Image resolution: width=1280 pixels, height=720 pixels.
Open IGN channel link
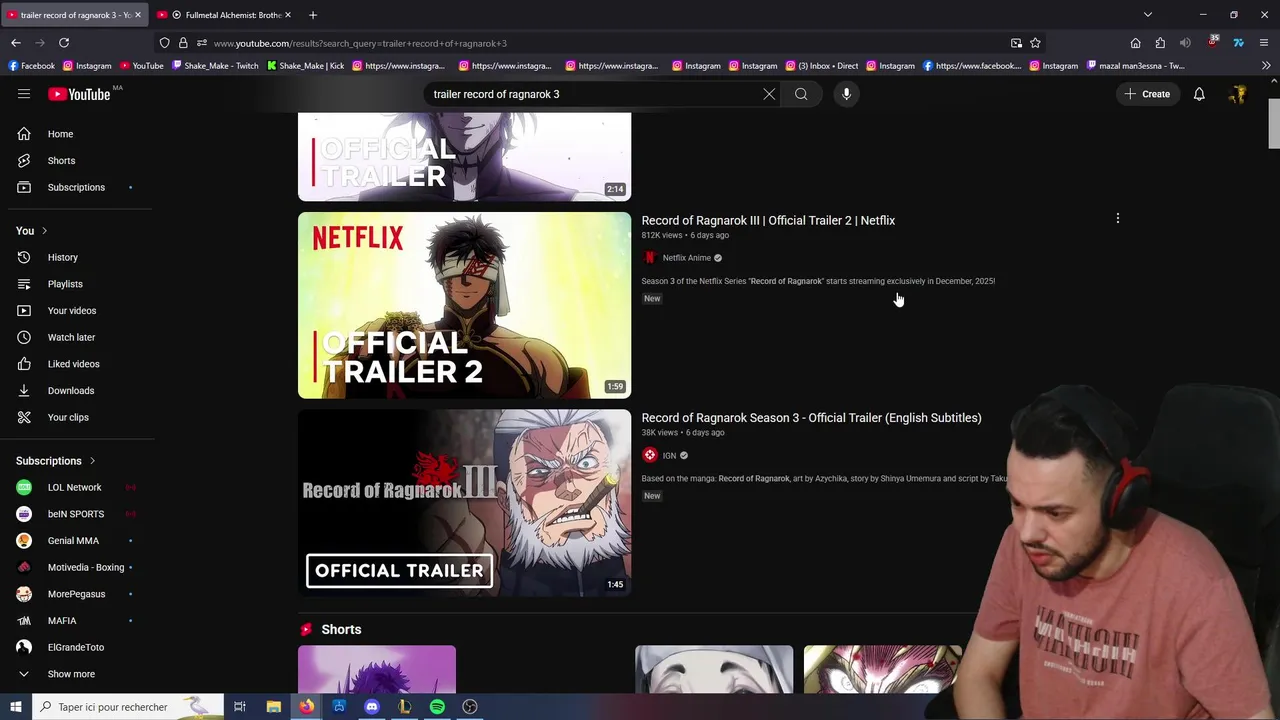669,456
